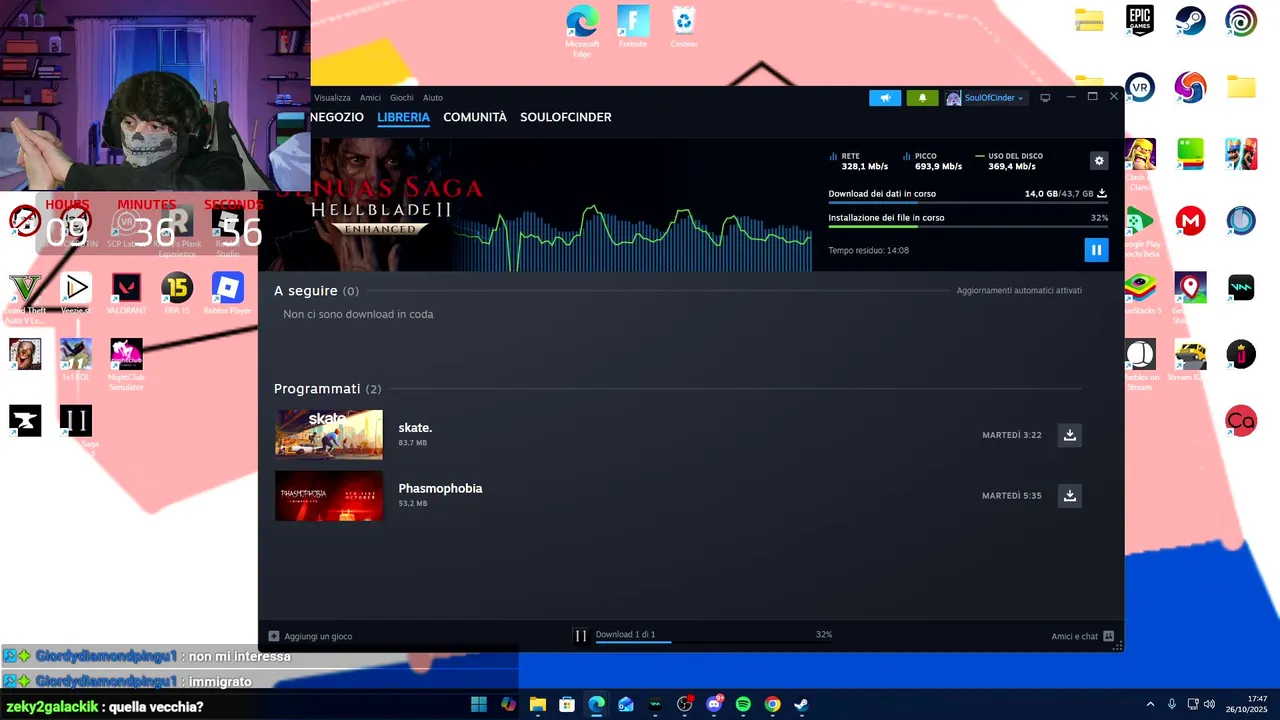The width and height of the screenshot is (1280, 720).
Task: Open the Giochi menu
Action: point(402,98)
